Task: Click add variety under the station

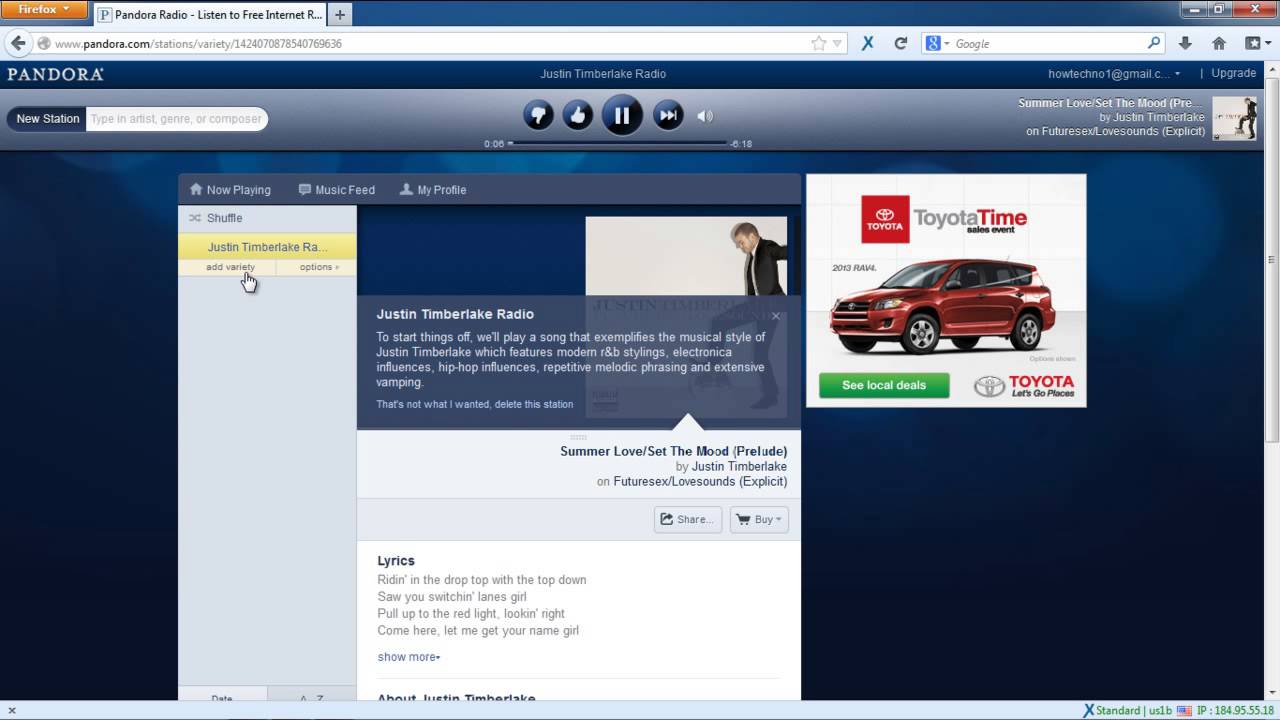Action: pos(230,267)
